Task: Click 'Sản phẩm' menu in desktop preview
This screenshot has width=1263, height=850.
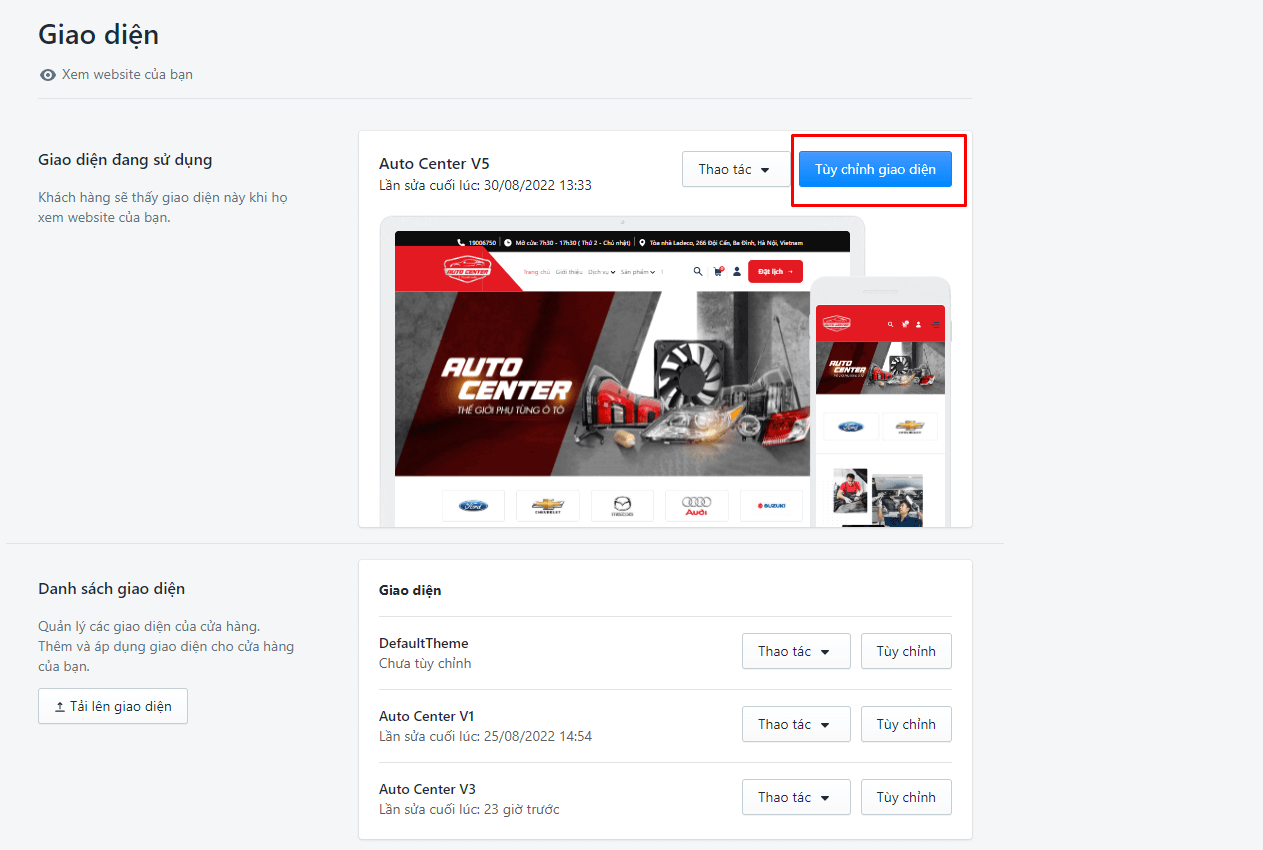Action: [638, 272]
